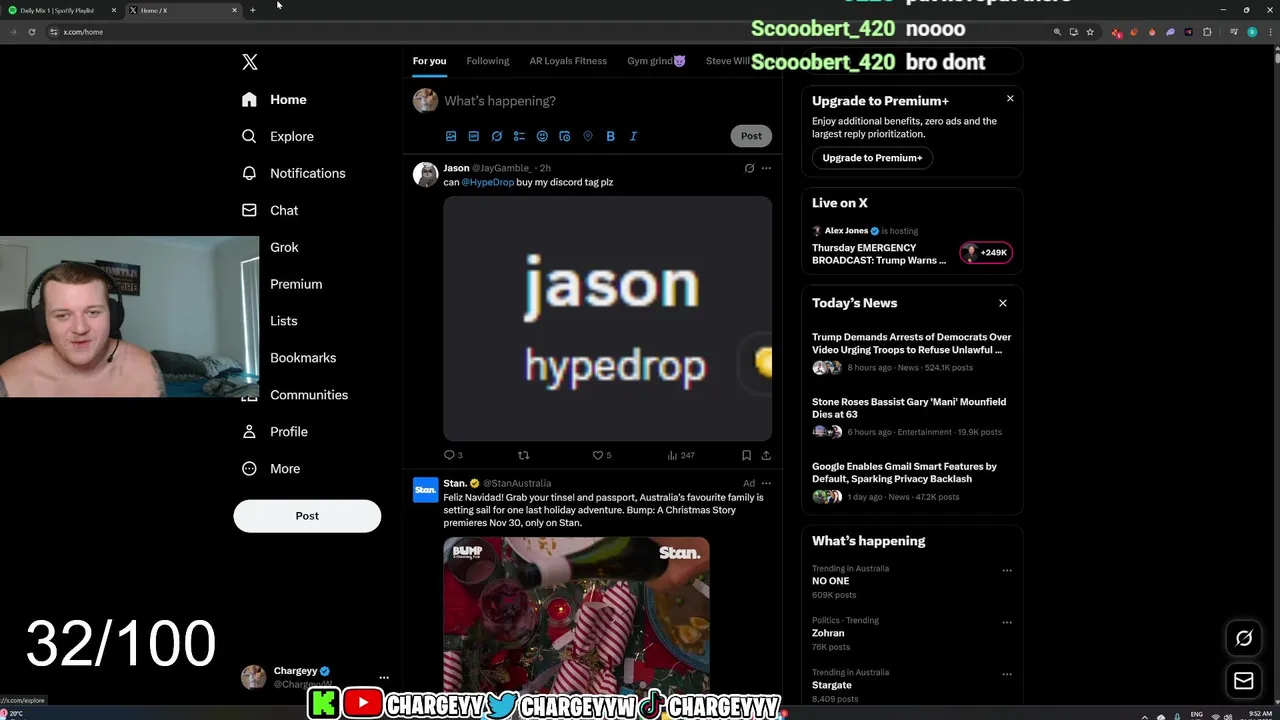
Task: Toggle bold formatting in composer
Action: [610, 136]
